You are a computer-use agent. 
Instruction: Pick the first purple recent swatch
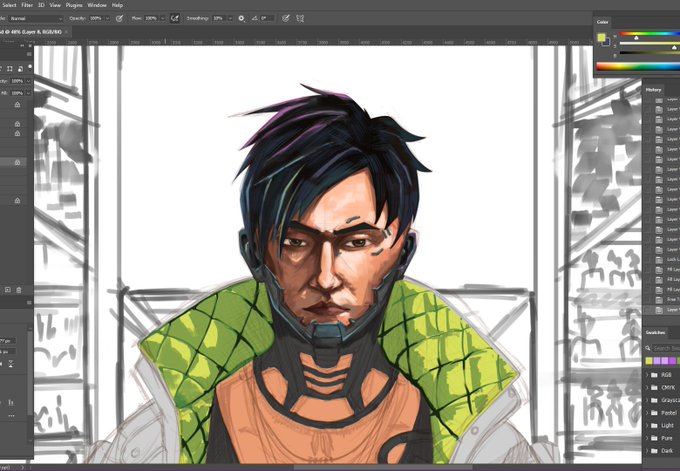(657, 361)
